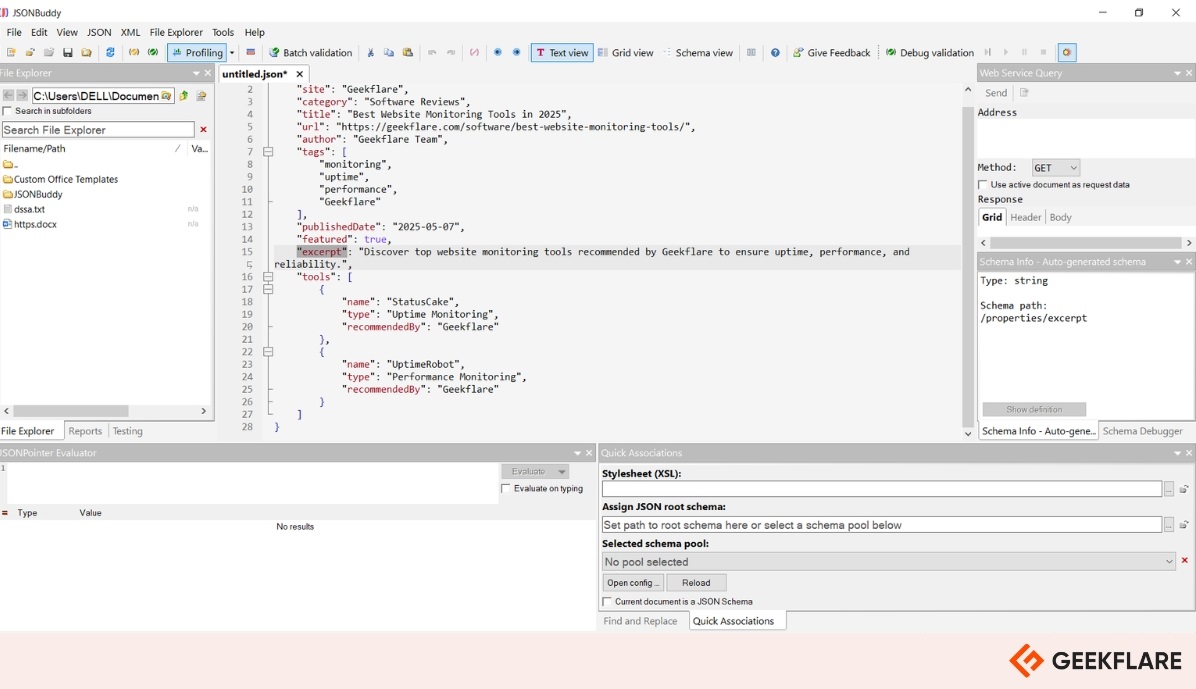The height and width of the screenshot is (689, 1196).
Task: Switch to the Schema Debugger tab
Action: tap(1143, 431)
